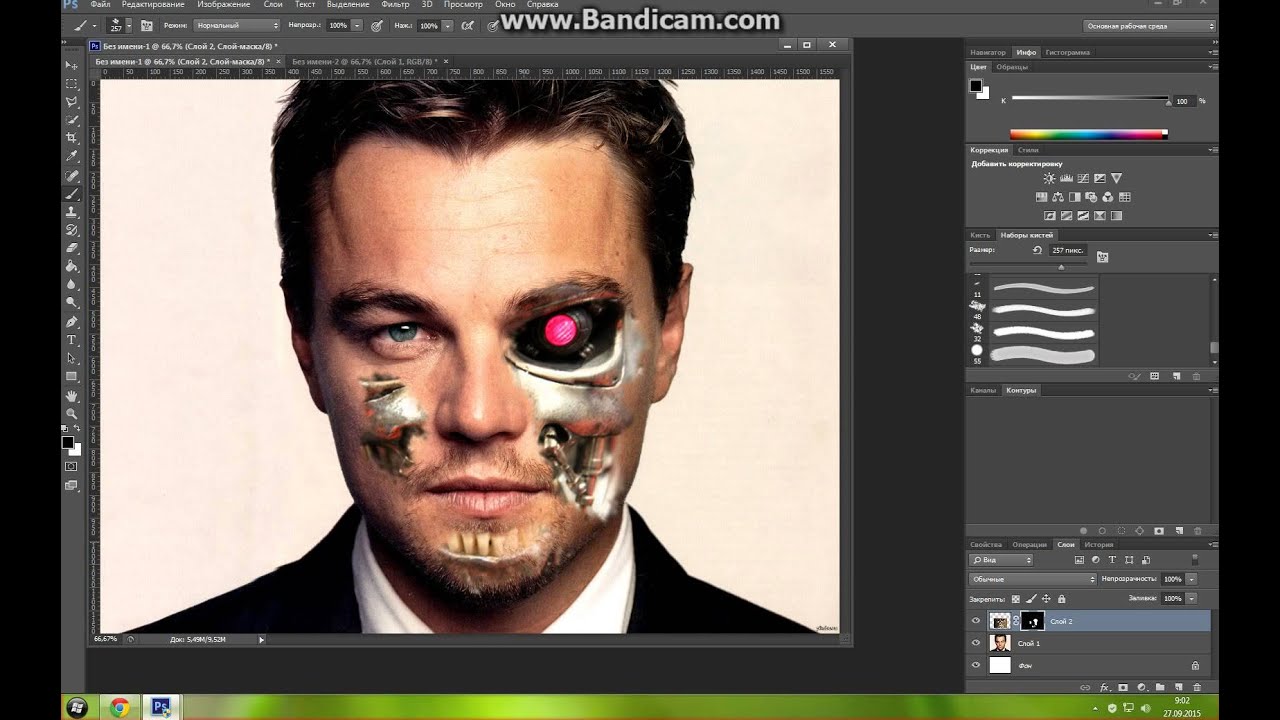Select the Move tool

(x=71, y=65)
